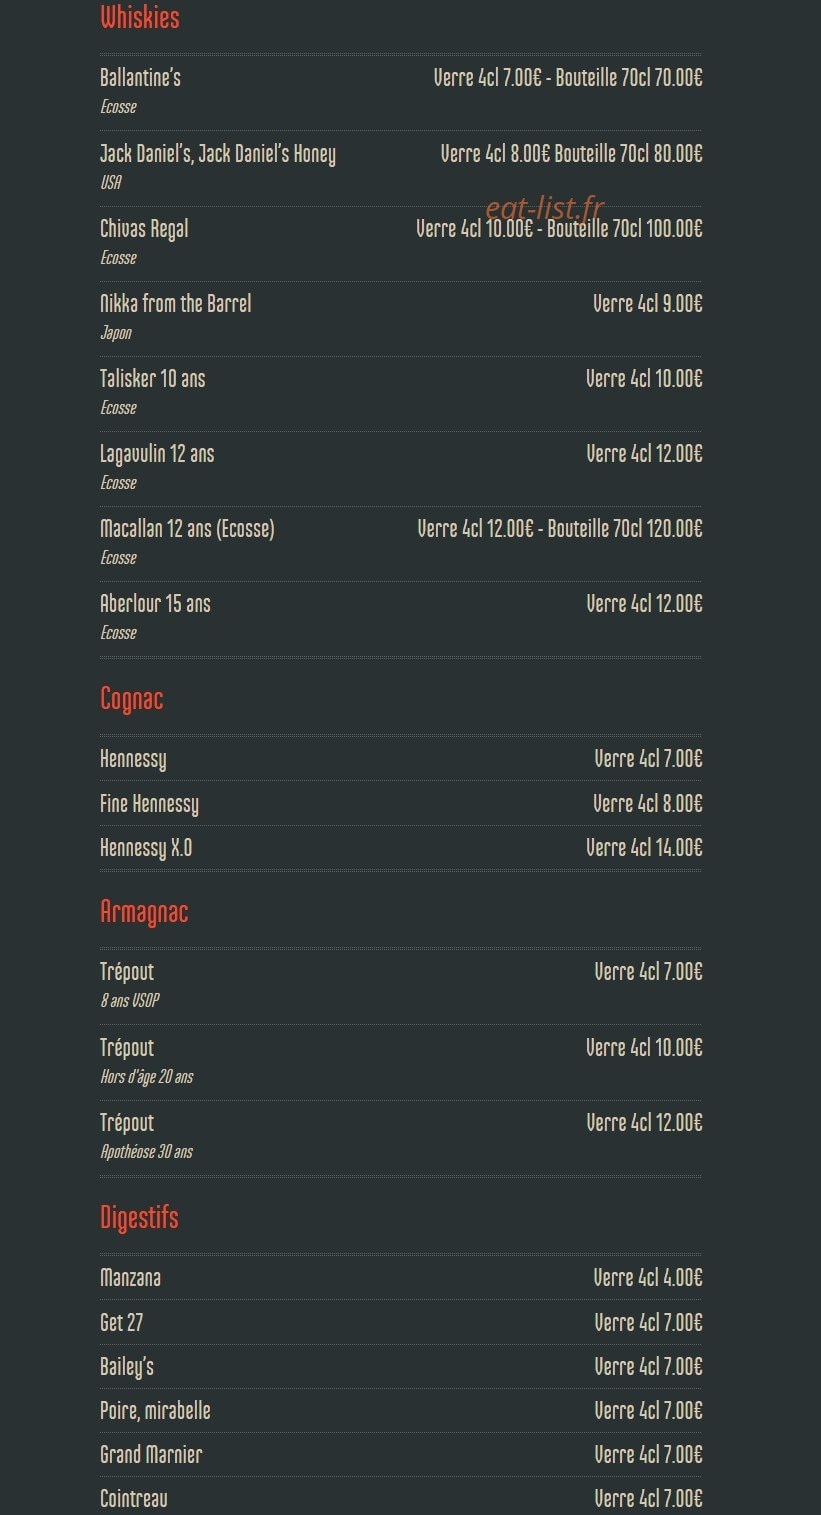
Task: Click the Whiskies section heading
Action: 140,17
